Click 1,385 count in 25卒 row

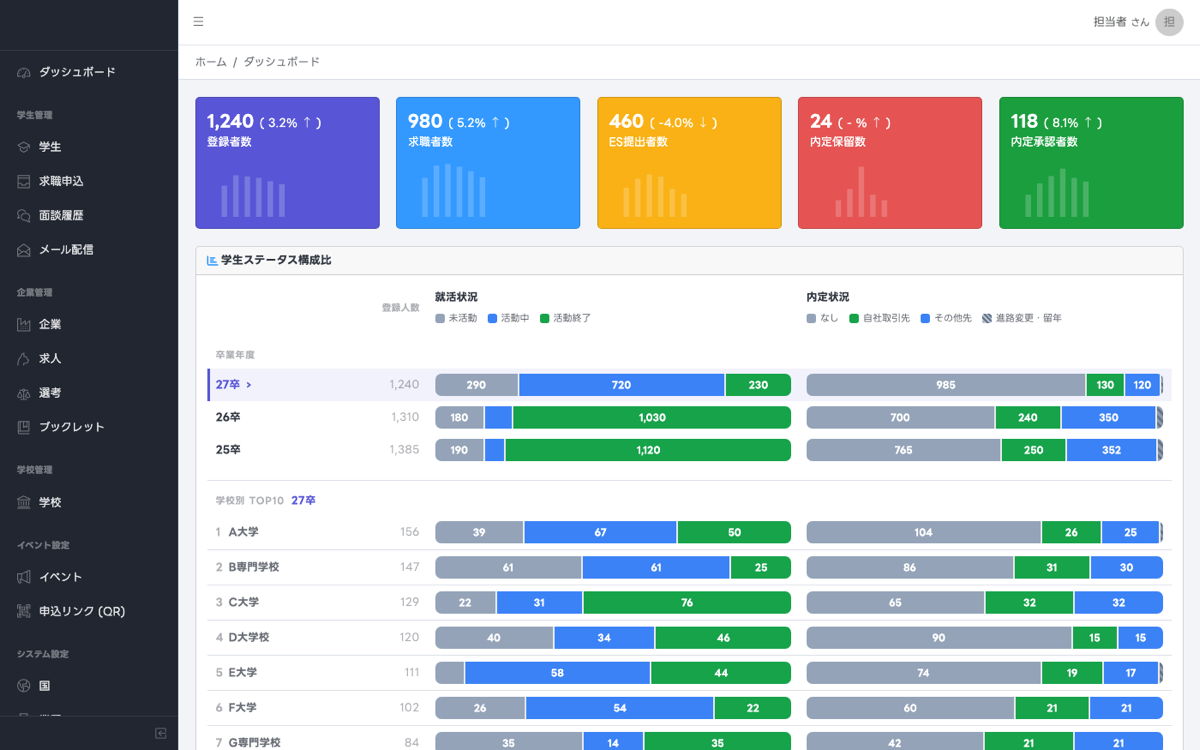coord(404,450)
